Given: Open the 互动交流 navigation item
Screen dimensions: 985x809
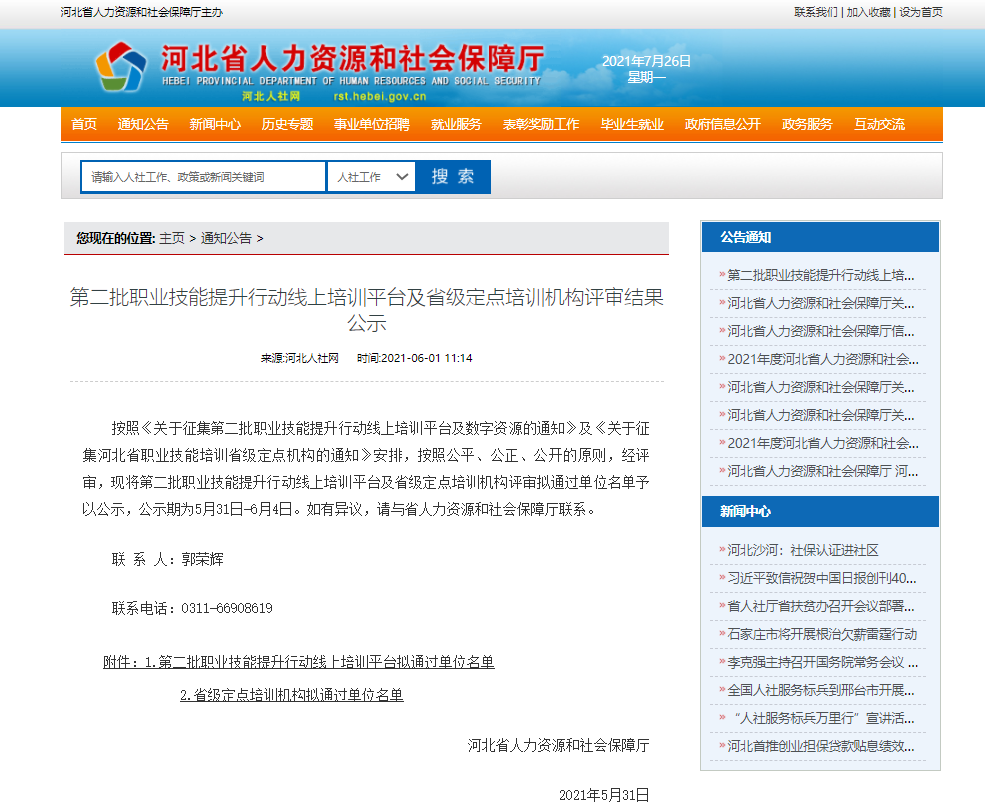Looking at the screenshot, I should point(879,124).
